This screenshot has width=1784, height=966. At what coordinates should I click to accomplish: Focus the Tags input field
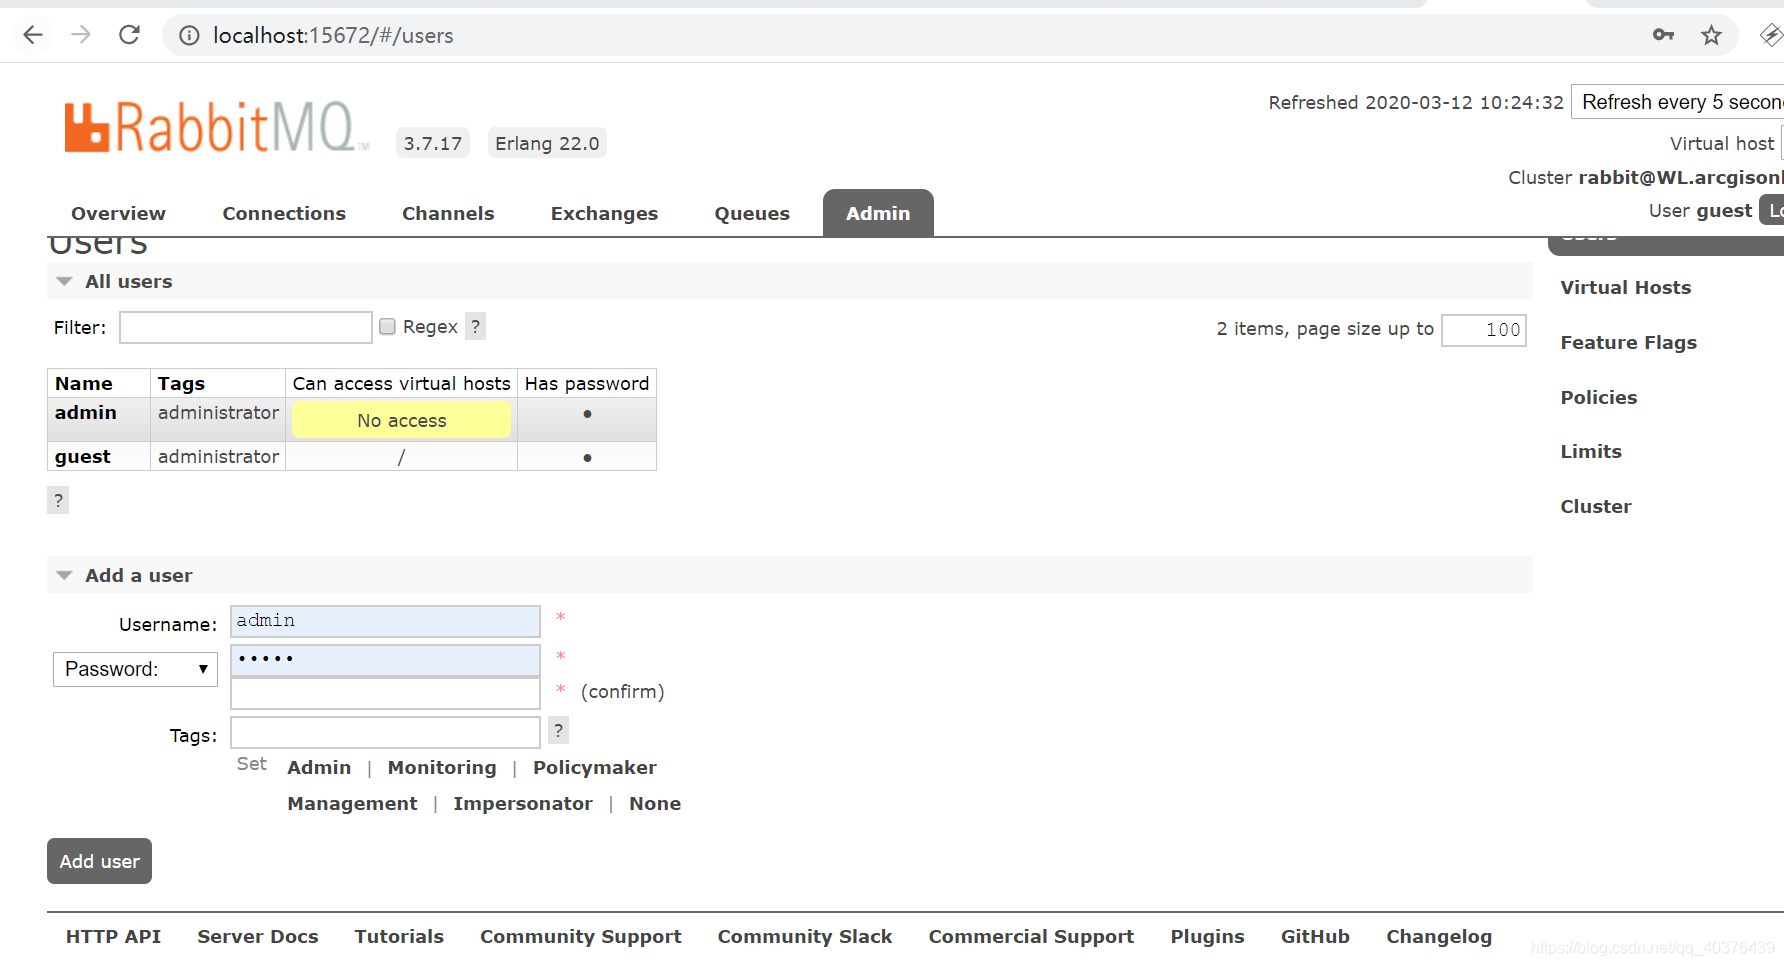coord(385,732)
